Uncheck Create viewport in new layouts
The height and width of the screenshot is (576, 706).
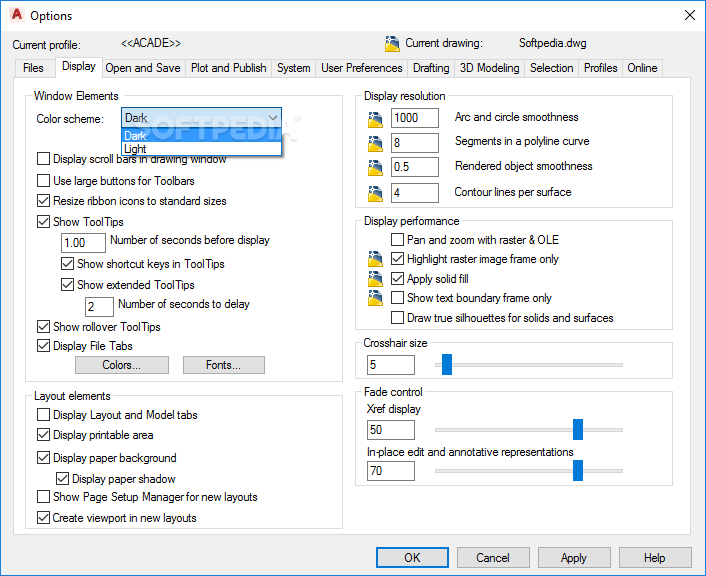(x=43, y=517)
